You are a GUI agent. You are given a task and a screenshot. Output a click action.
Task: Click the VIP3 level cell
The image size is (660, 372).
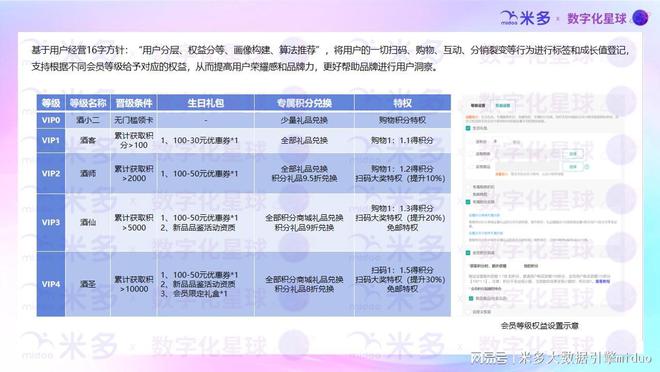tap(51, 222)
